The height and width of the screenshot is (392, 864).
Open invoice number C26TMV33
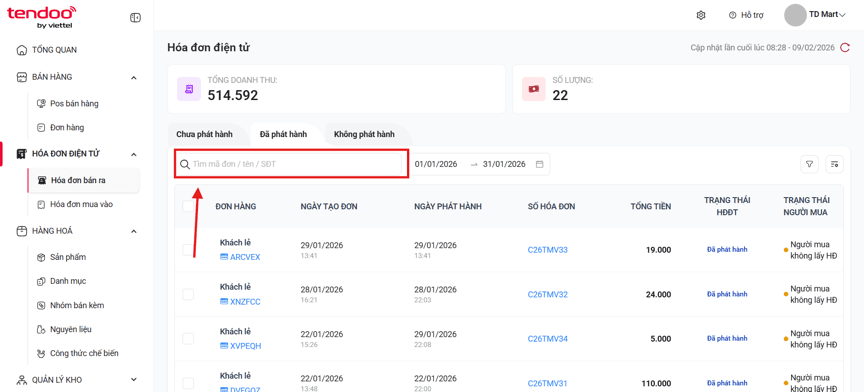(548, 250)
